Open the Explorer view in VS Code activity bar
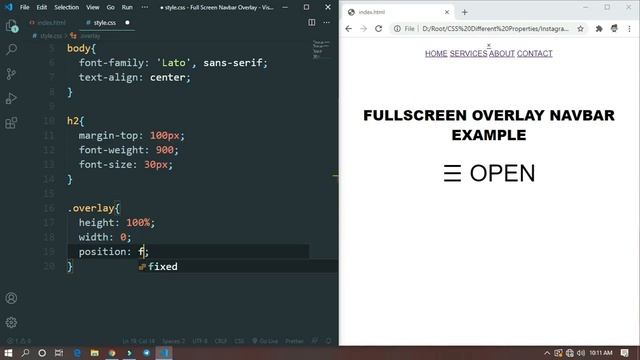The image size is (640, 360). pyautogui.click(x=11, y=26)
